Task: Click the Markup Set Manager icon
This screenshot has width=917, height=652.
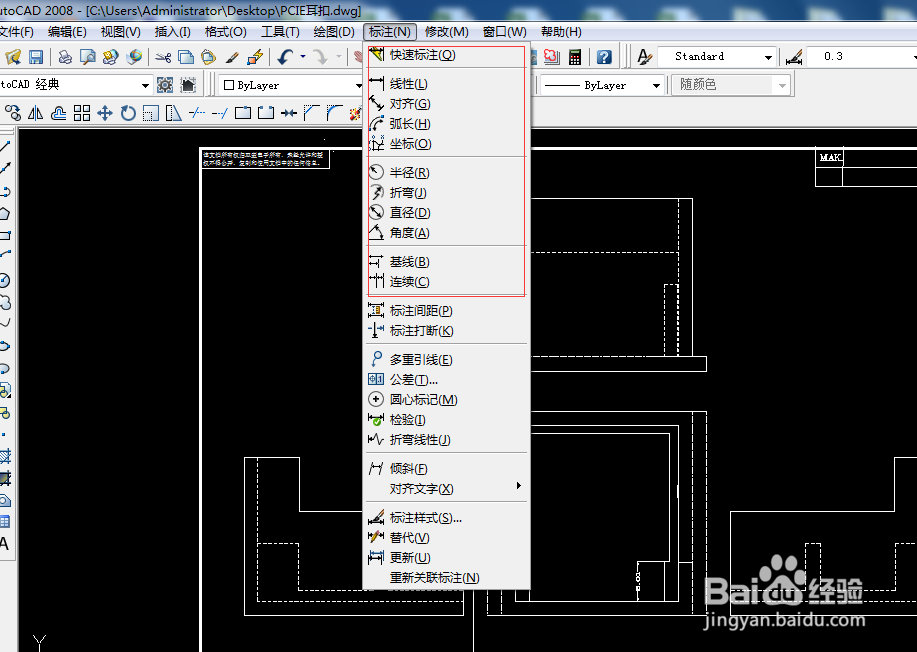Action: [551, 57]
